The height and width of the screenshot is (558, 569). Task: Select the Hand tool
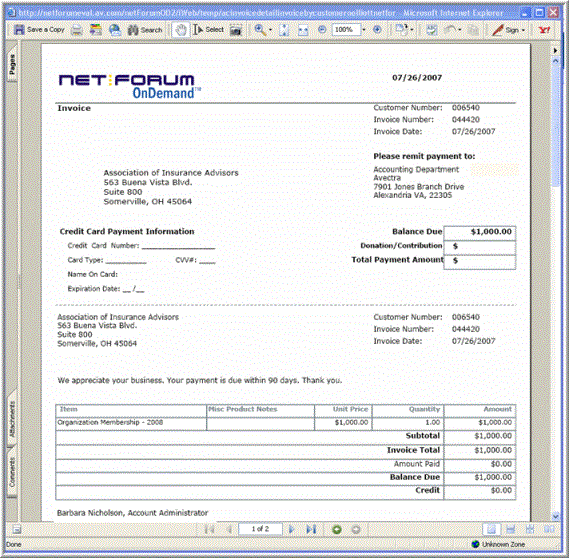(x=180, y=30)
